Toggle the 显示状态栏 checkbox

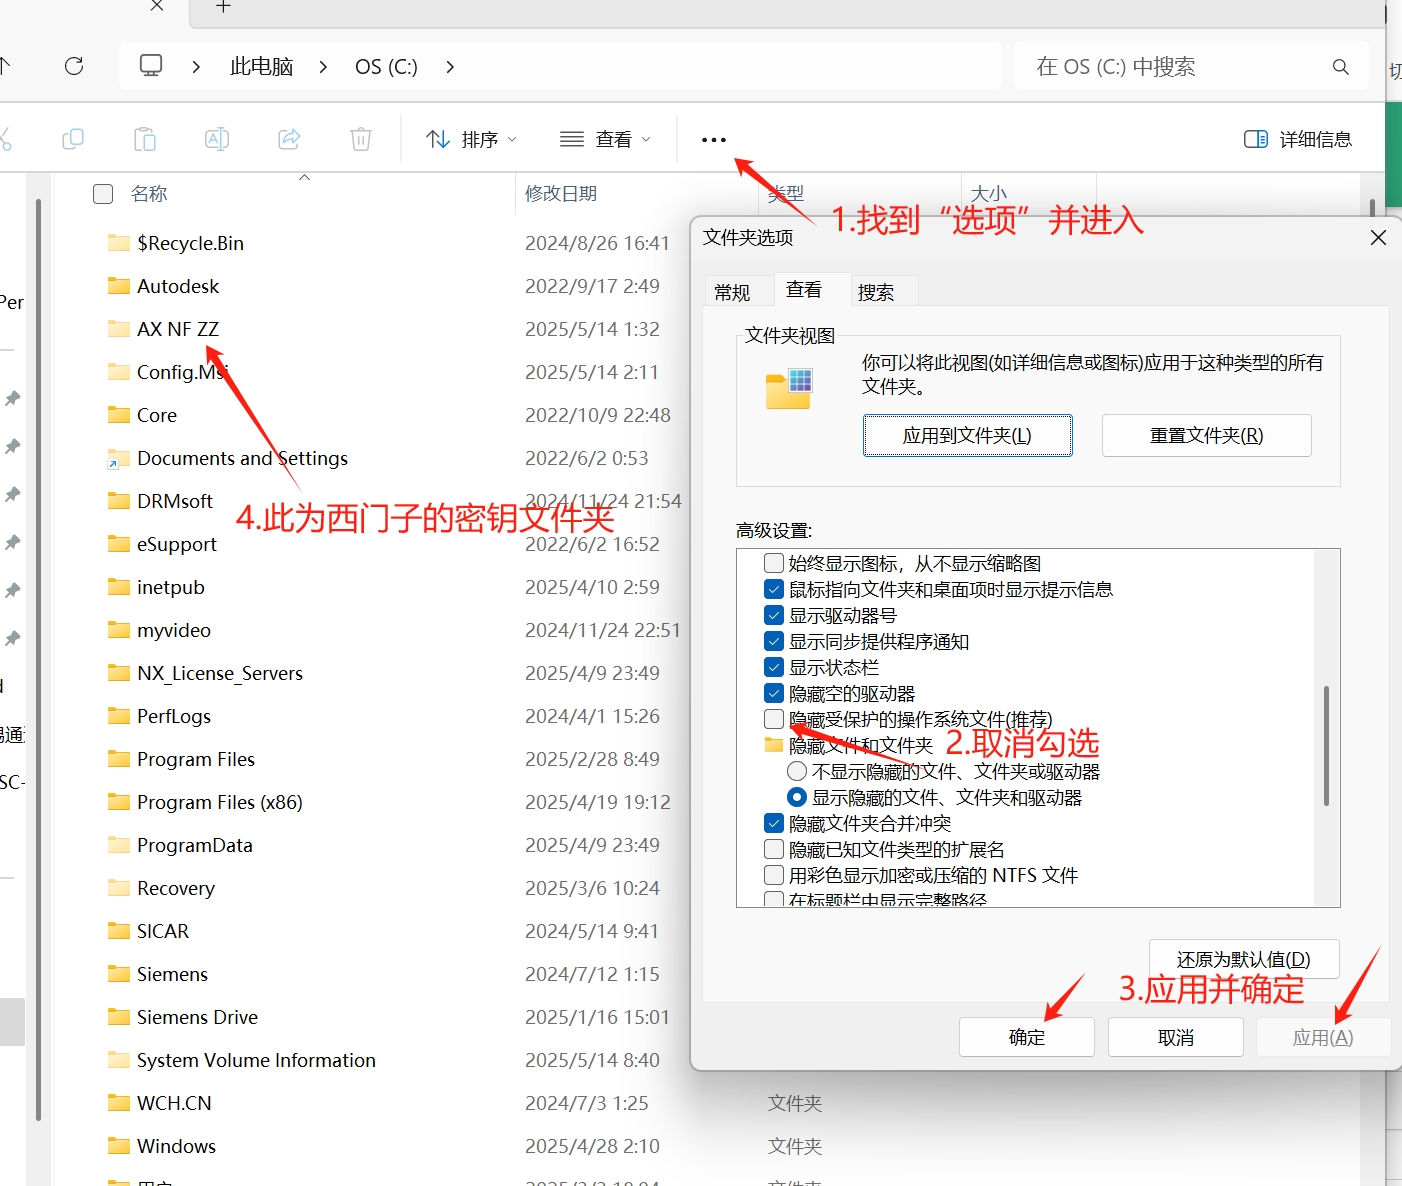(x=773, y=666)
